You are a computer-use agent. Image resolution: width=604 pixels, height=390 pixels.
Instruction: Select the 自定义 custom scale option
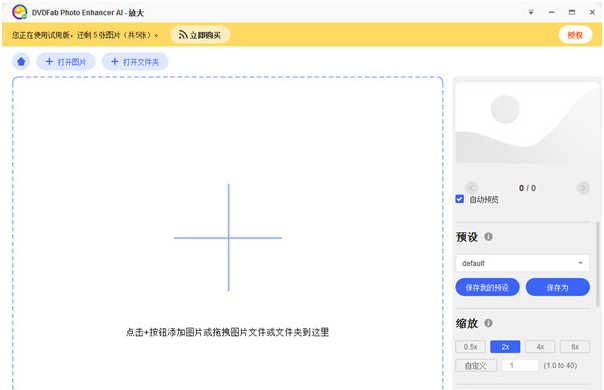(x=476, y=365)
